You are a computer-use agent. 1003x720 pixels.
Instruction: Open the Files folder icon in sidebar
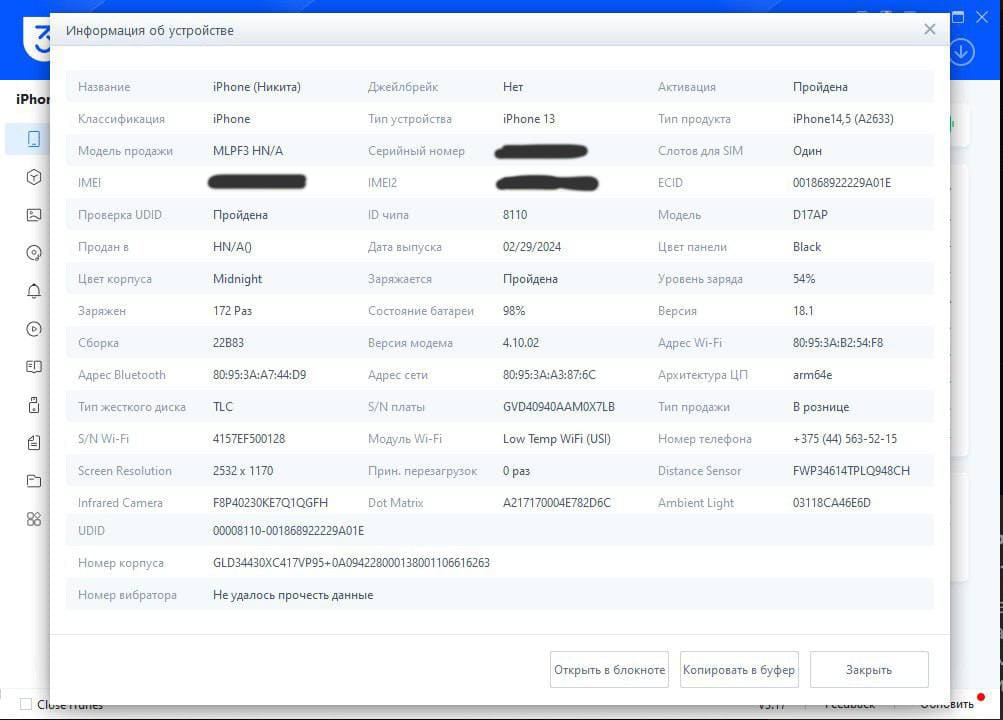34,481
